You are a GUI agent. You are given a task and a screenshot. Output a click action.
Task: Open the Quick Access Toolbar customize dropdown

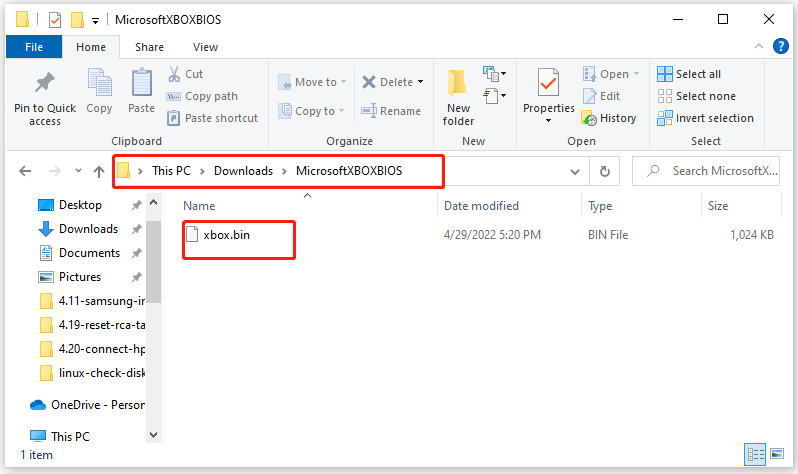[95, 20]
